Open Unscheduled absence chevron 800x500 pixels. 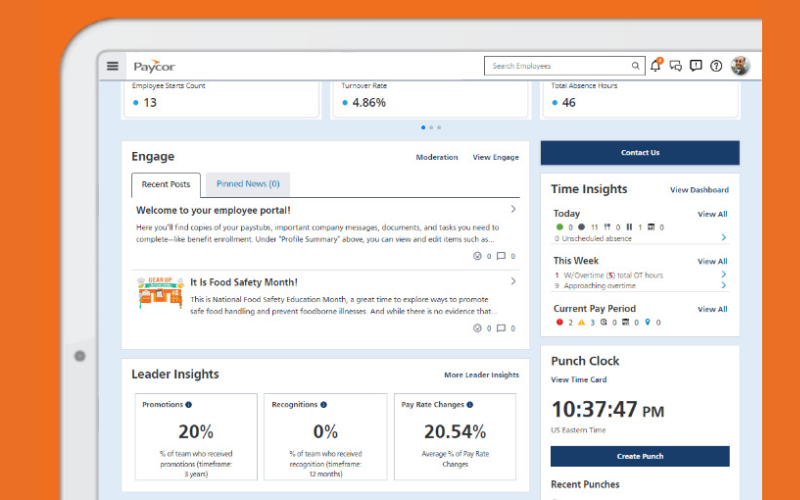[723, 237]
